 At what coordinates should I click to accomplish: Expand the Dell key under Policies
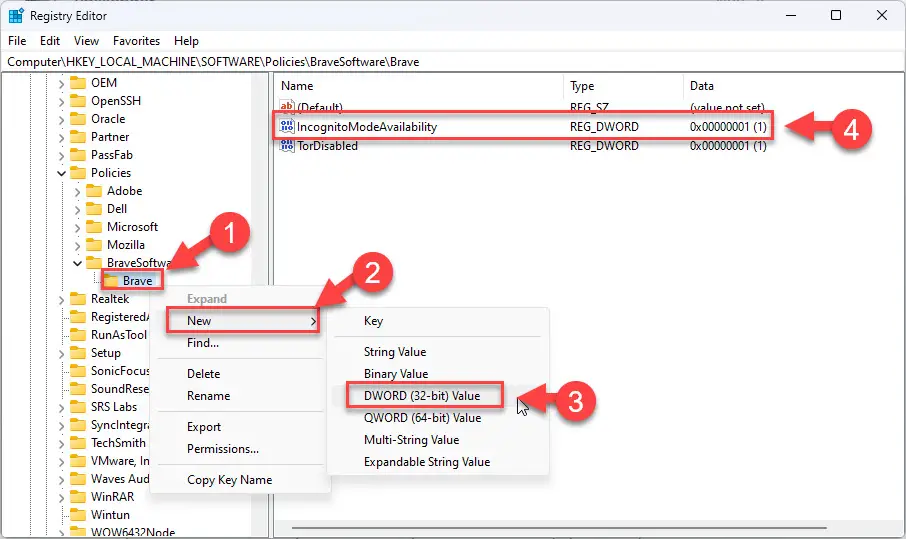(x=77, y=210)
